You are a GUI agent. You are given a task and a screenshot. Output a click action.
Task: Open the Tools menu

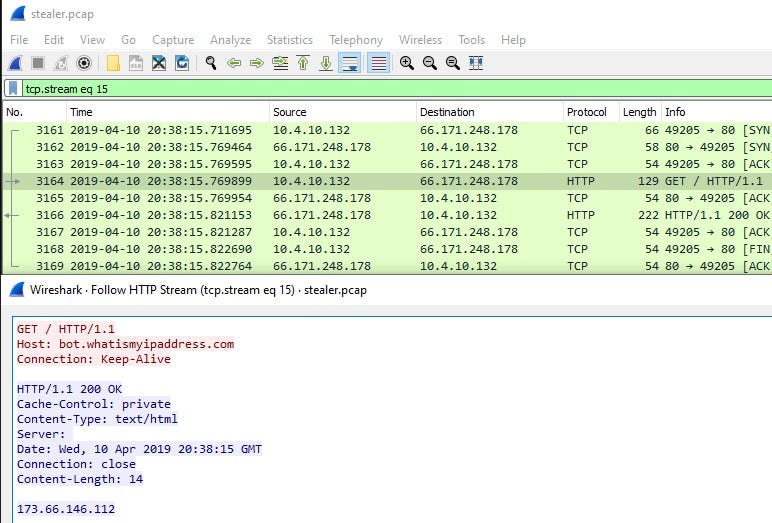[471, 40]
